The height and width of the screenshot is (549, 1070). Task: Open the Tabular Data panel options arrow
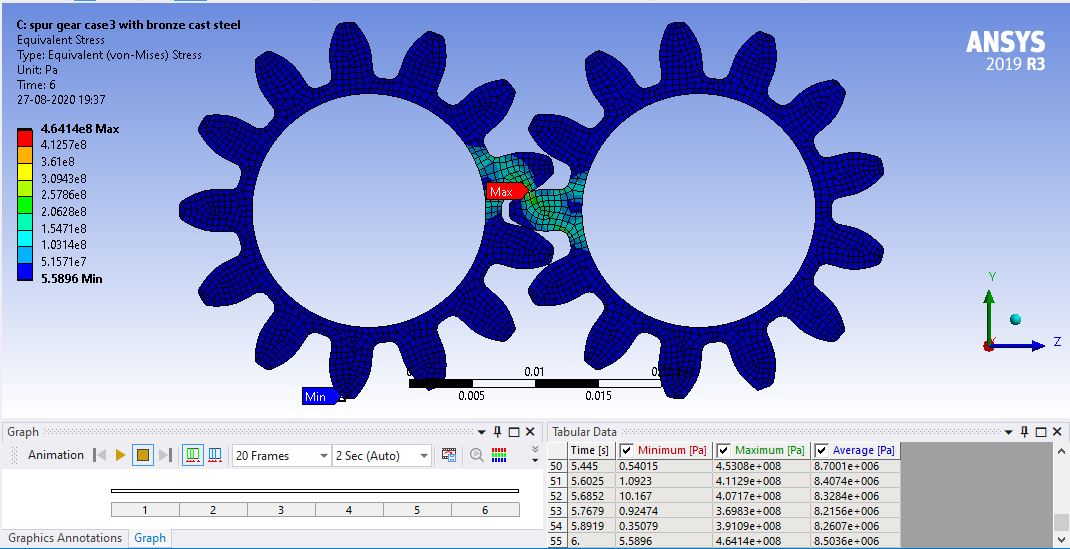pos(1009,432)
